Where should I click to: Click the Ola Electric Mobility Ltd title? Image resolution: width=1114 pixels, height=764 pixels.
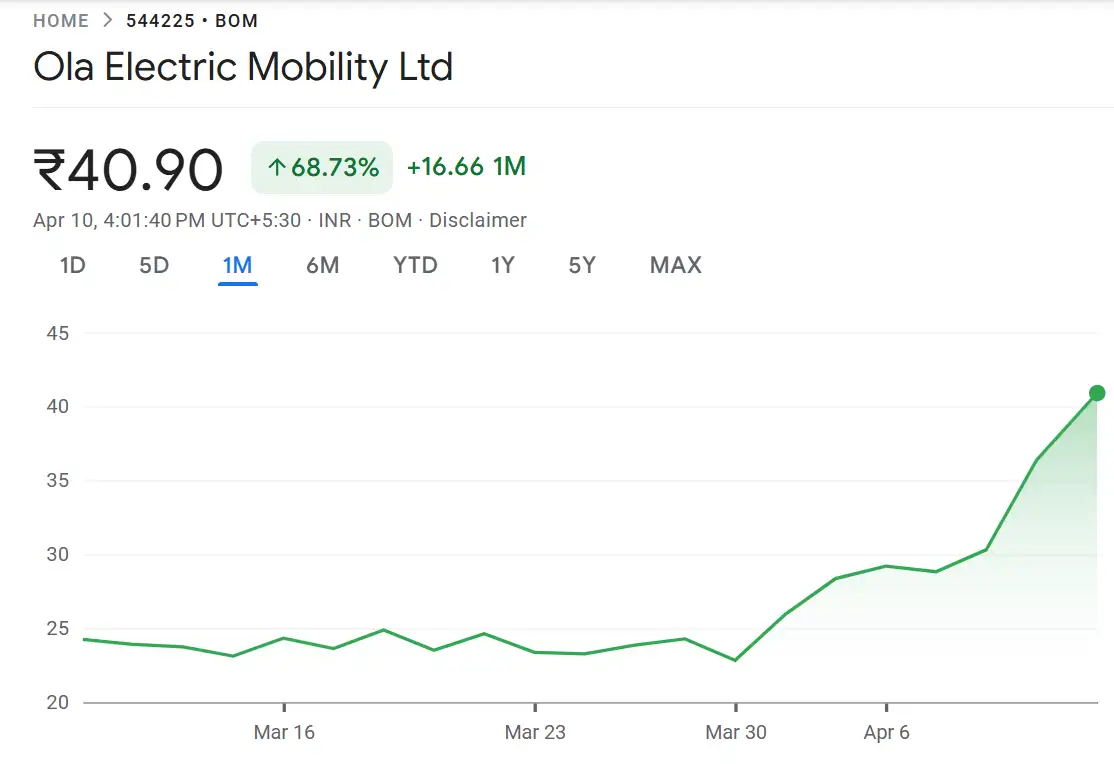[243, 67]
